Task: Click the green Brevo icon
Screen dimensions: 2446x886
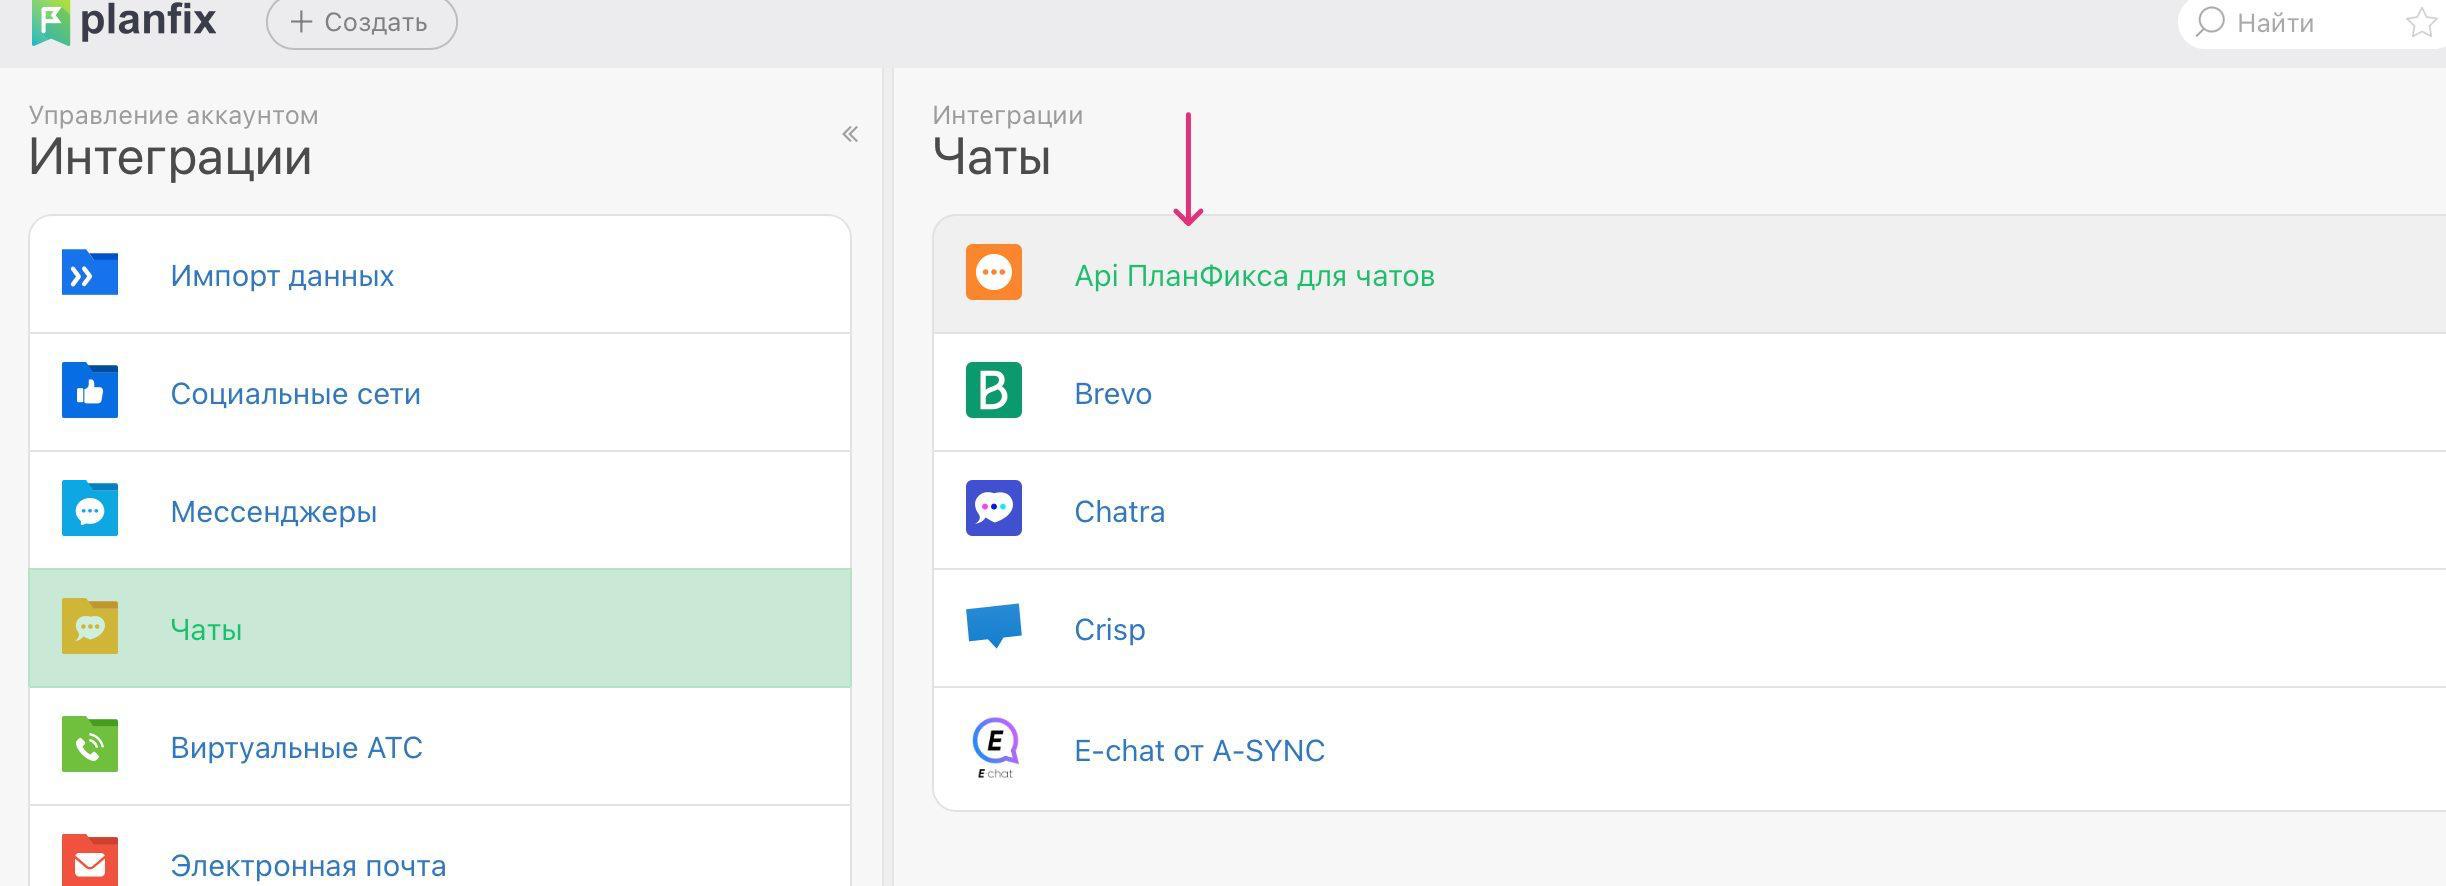Action: click(x=993, y=390)
